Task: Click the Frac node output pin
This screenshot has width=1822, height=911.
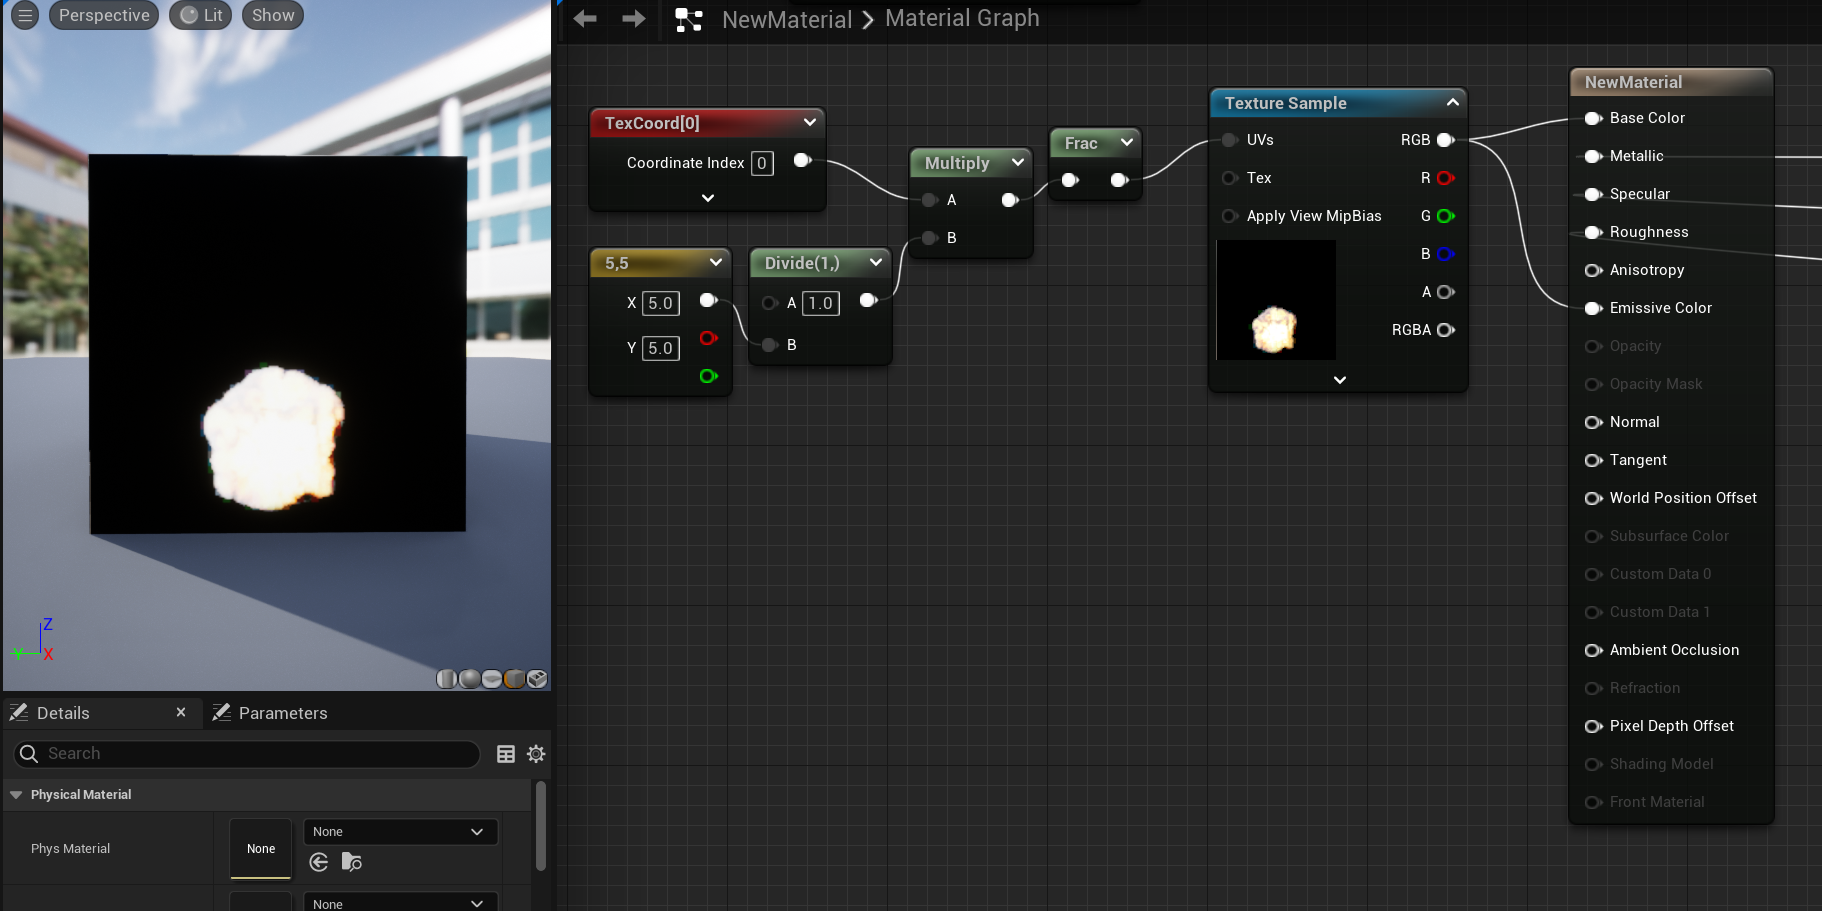Action: 1120,180
